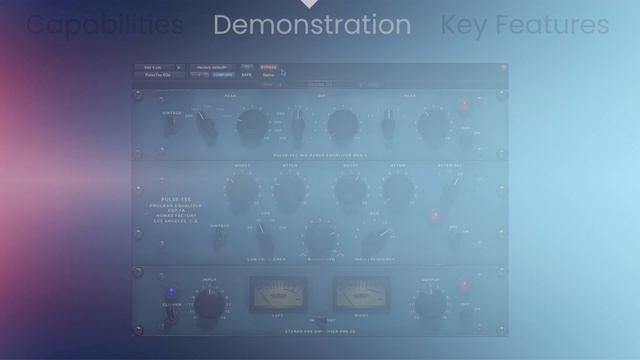Toggle the preamp IN/OFF power switch

click(x=466, y=318)
